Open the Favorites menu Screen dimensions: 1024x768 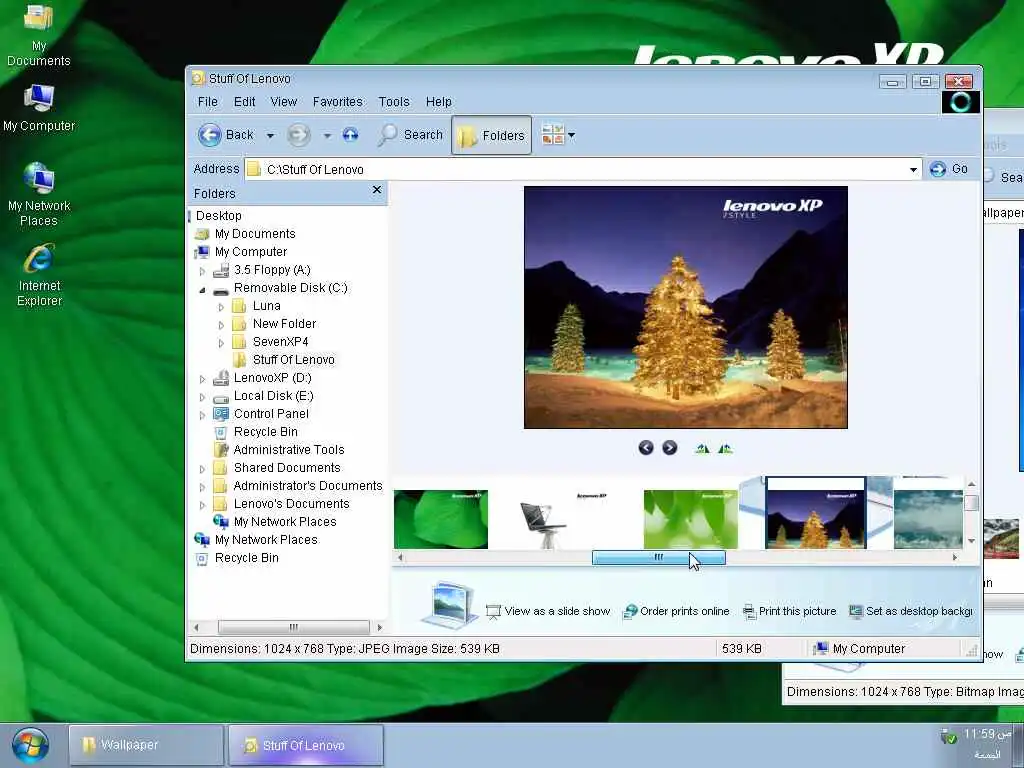tap(338, 102)
